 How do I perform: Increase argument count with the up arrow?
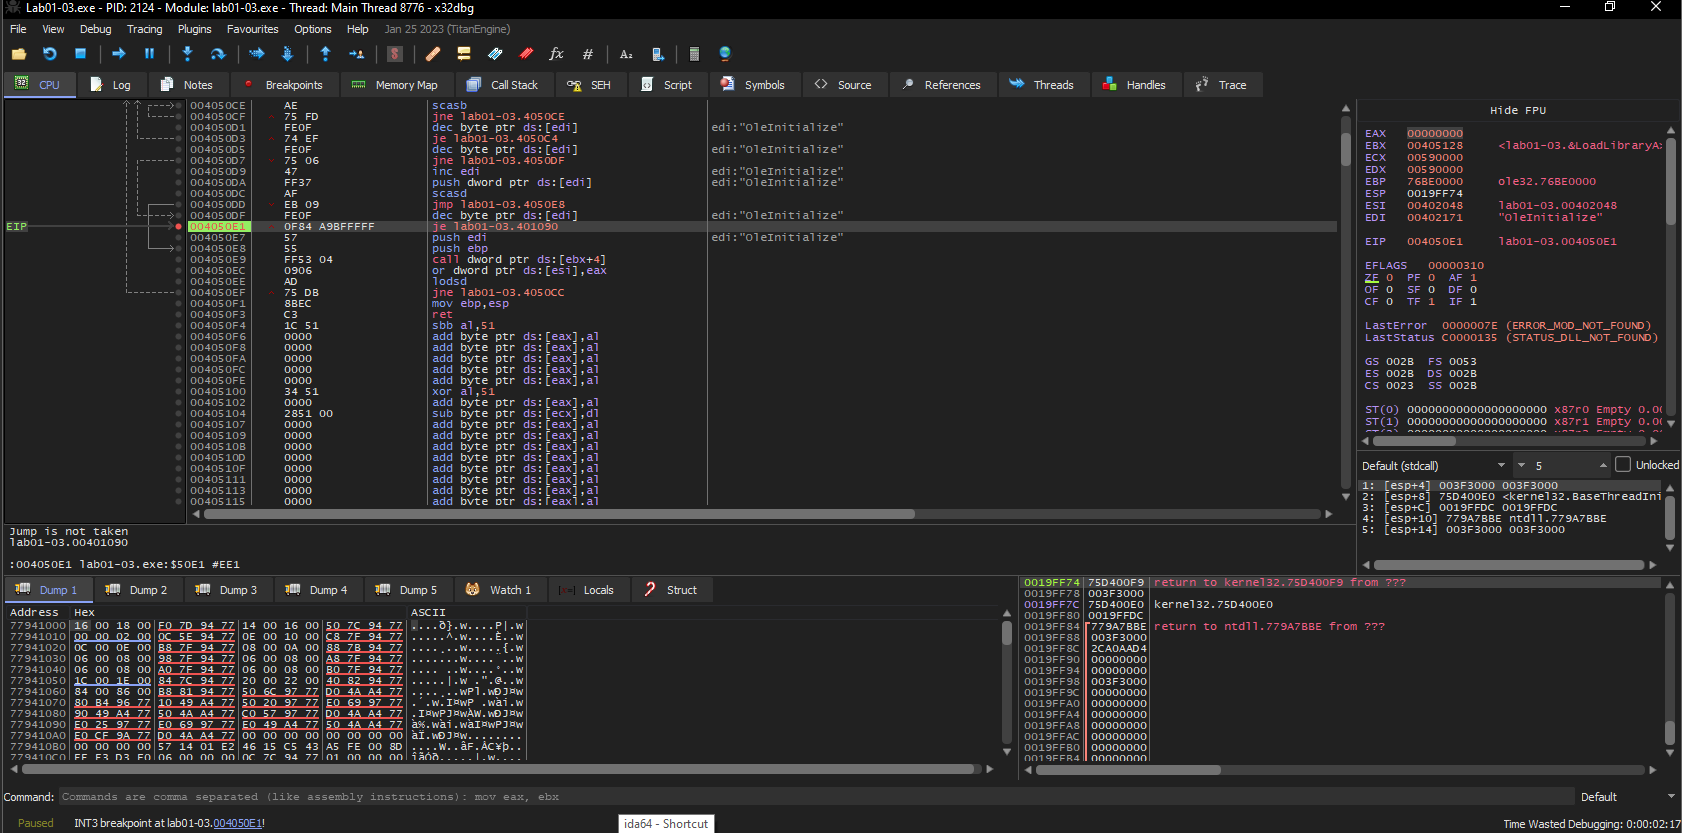click(x=1603, y=465)
